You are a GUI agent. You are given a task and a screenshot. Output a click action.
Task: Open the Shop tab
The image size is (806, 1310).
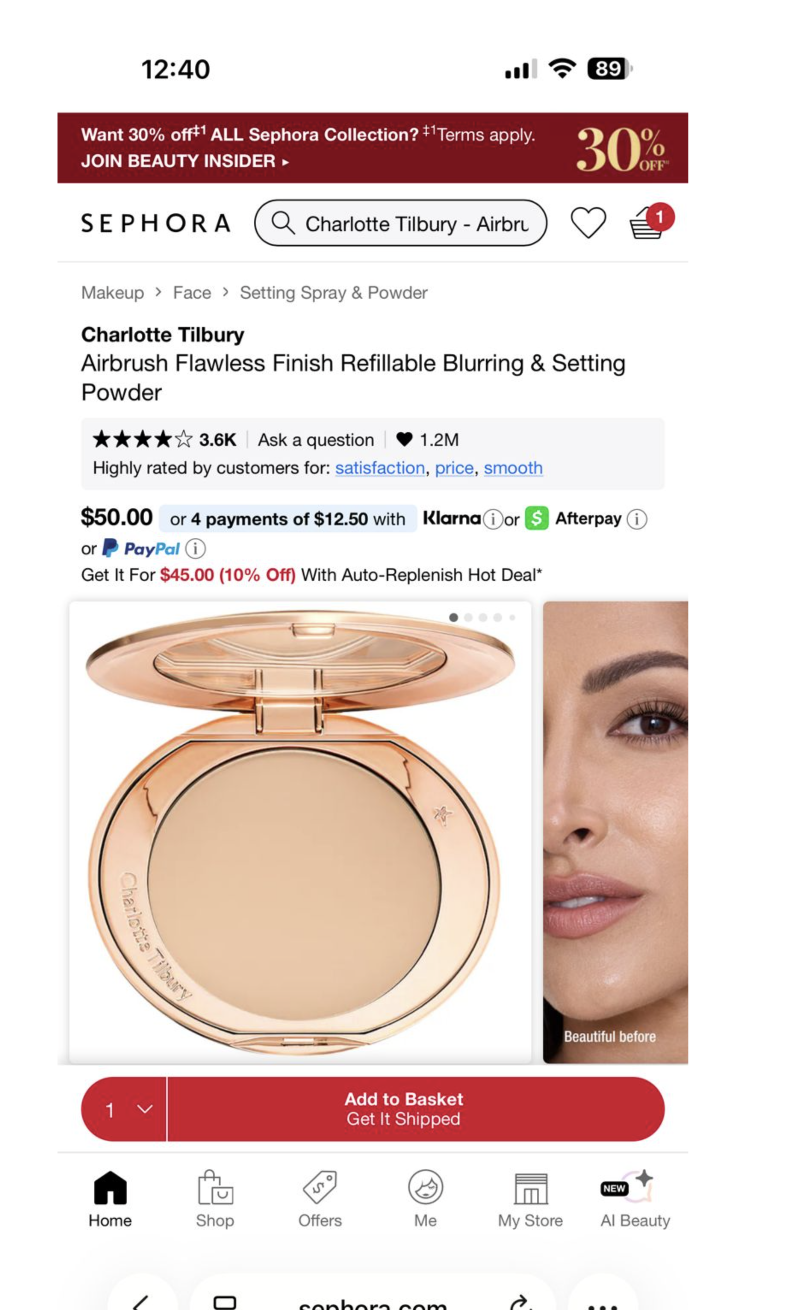pyautogui.click(x=215, y=1199)
